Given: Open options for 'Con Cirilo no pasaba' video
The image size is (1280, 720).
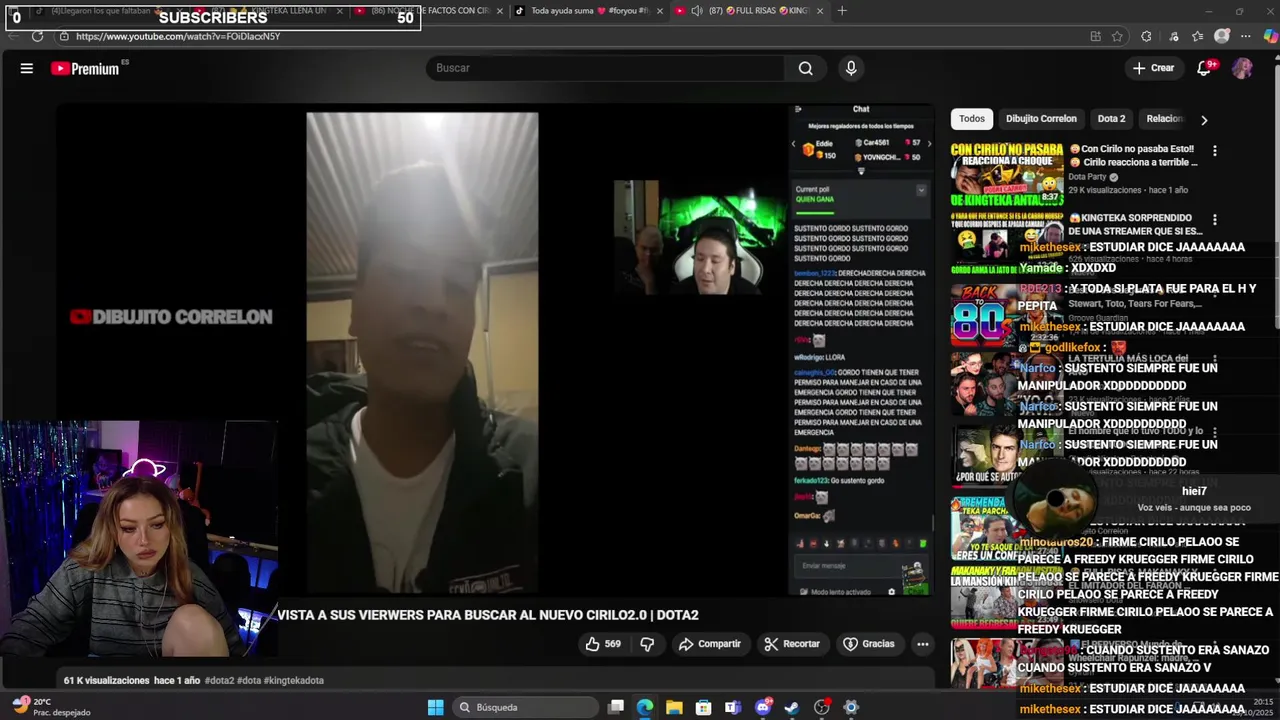Looking at the screenshot, I should (x=1215, y=151).
